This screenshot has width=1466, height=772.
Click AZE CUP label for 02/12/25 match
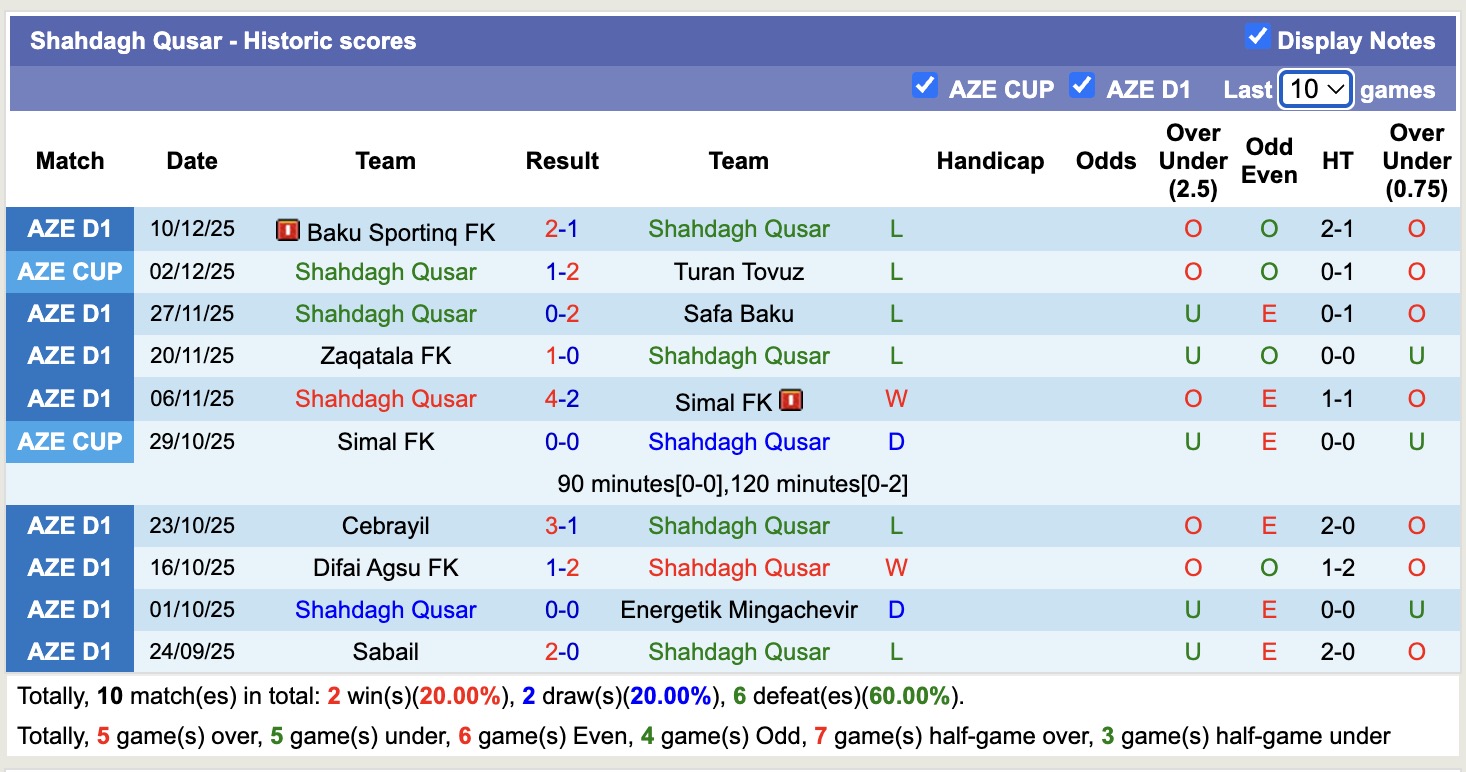click(x=70, y=272)
